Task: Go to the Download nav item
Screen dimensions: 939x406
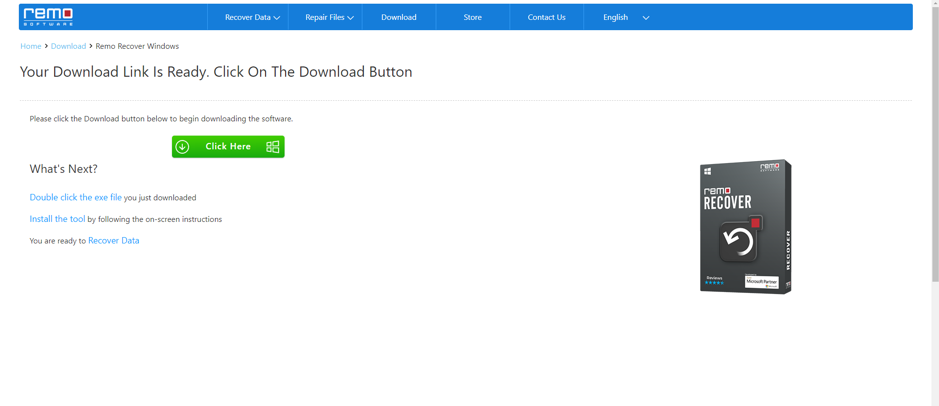Action: tap(399, 17)
